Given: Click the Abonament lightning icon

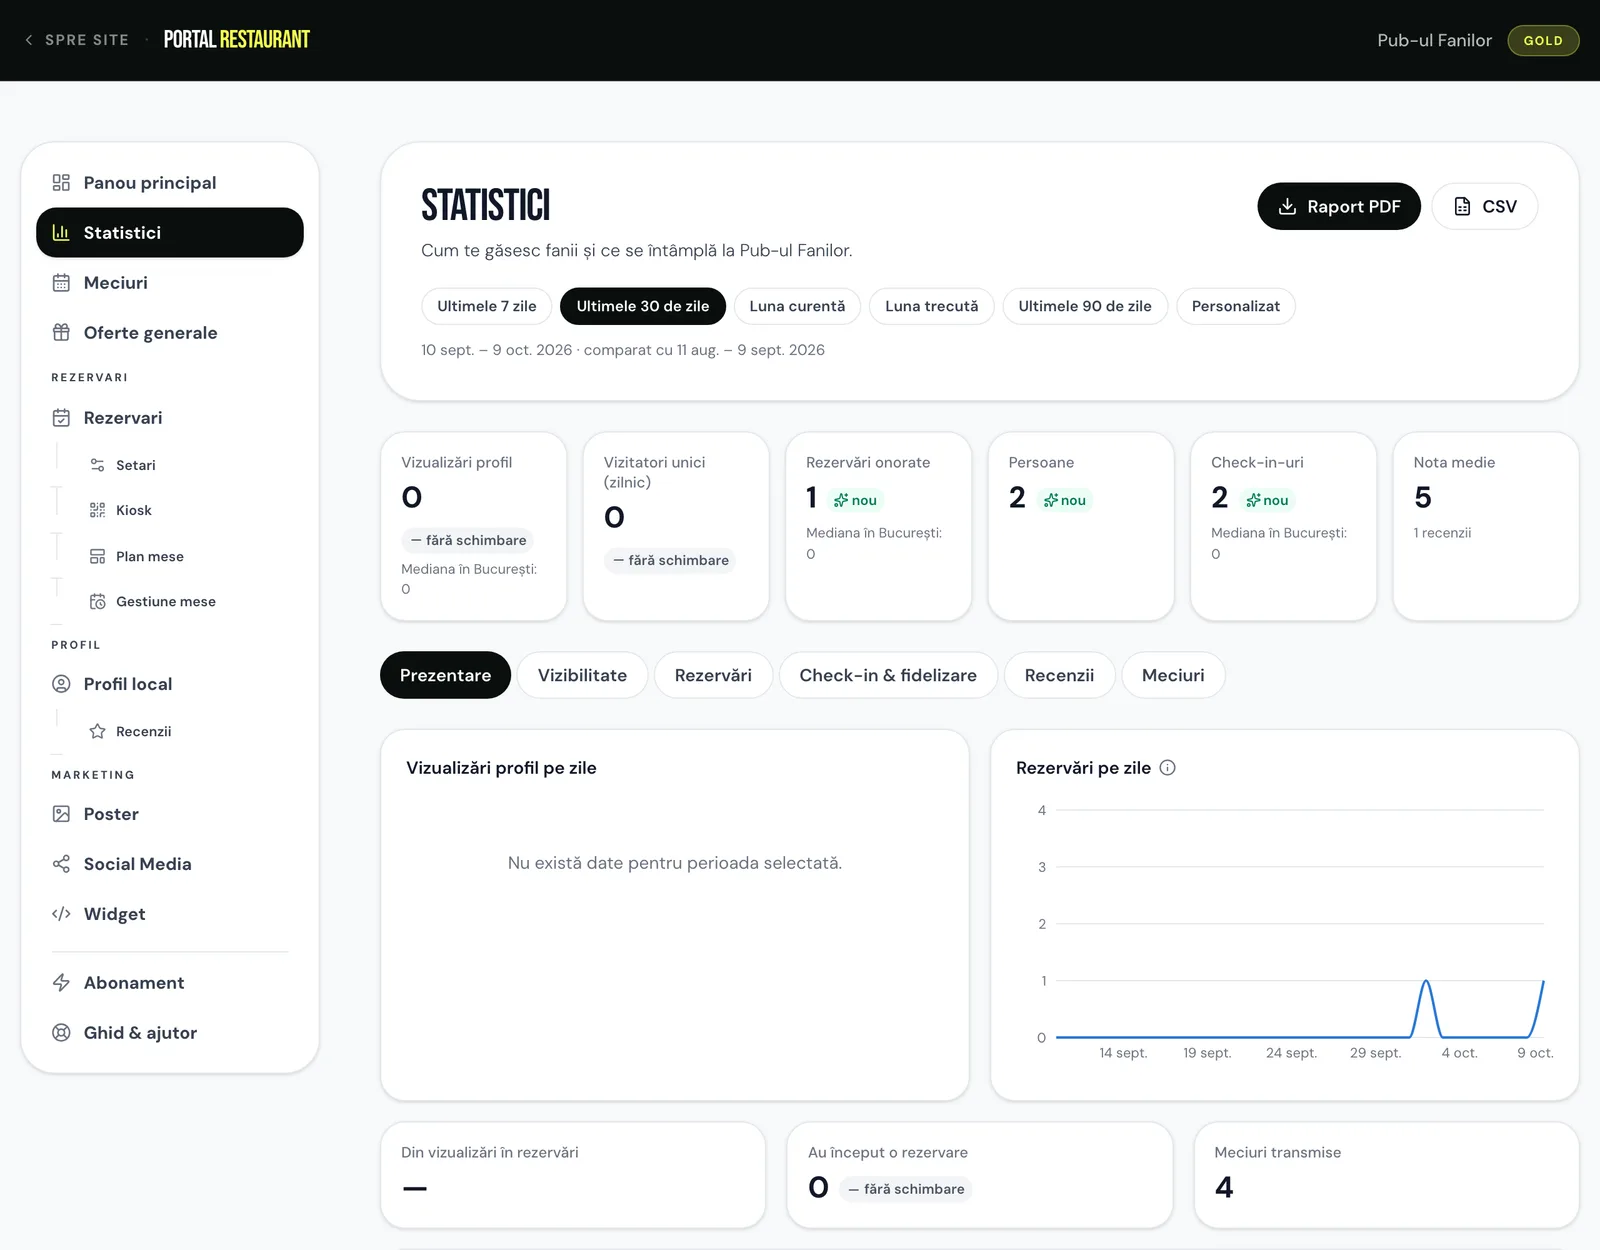Looking at the screenshot, I should click(x=61, y=982).
